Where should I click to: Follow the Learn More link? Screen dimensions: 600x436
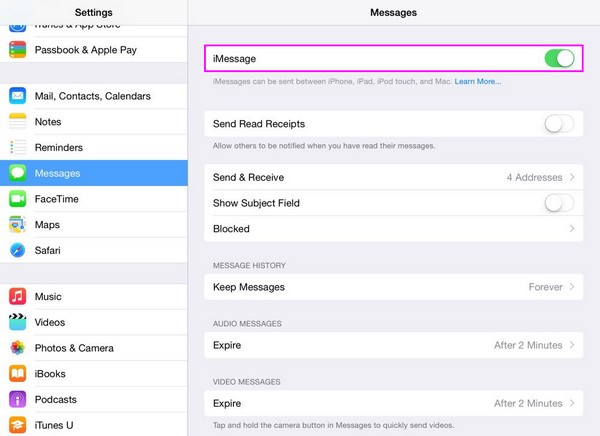(478, 82)
